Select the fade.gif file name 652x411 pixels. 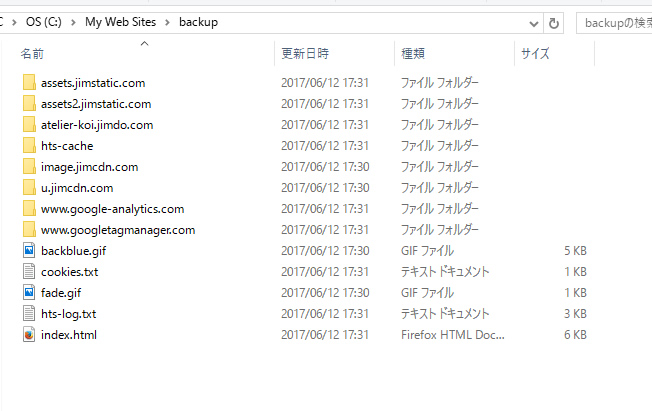[61, 293]
